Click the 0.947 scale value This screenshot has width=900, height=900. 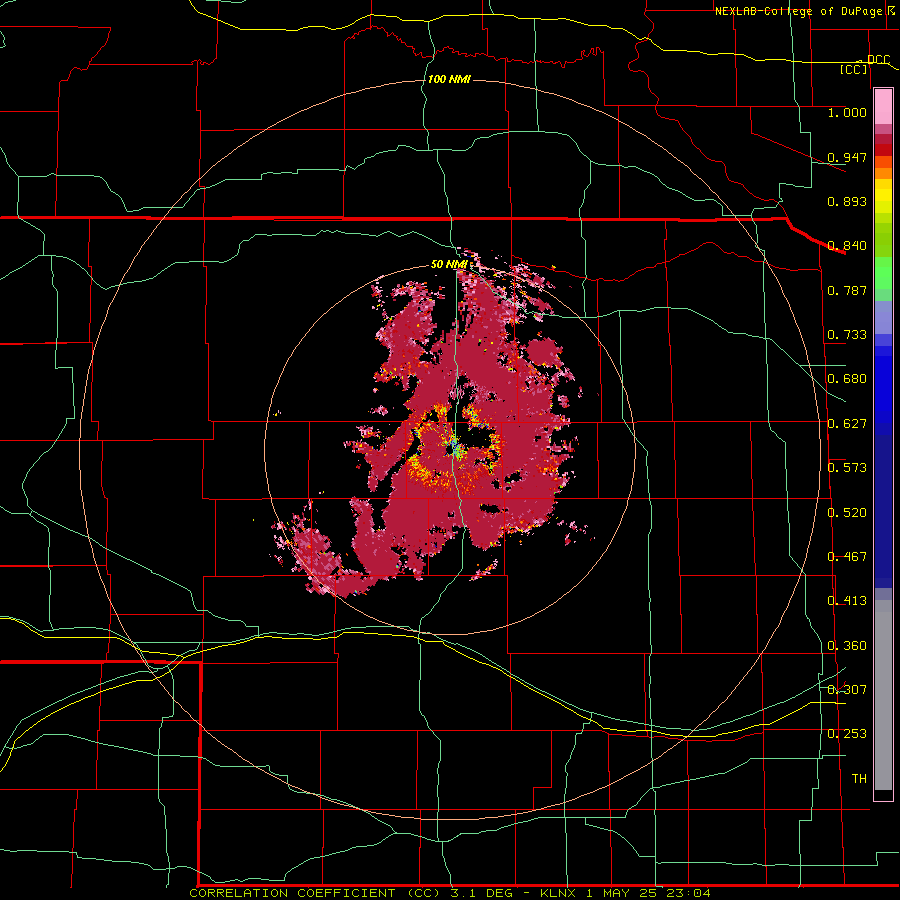pyautogui.click(x=847, y=157)
